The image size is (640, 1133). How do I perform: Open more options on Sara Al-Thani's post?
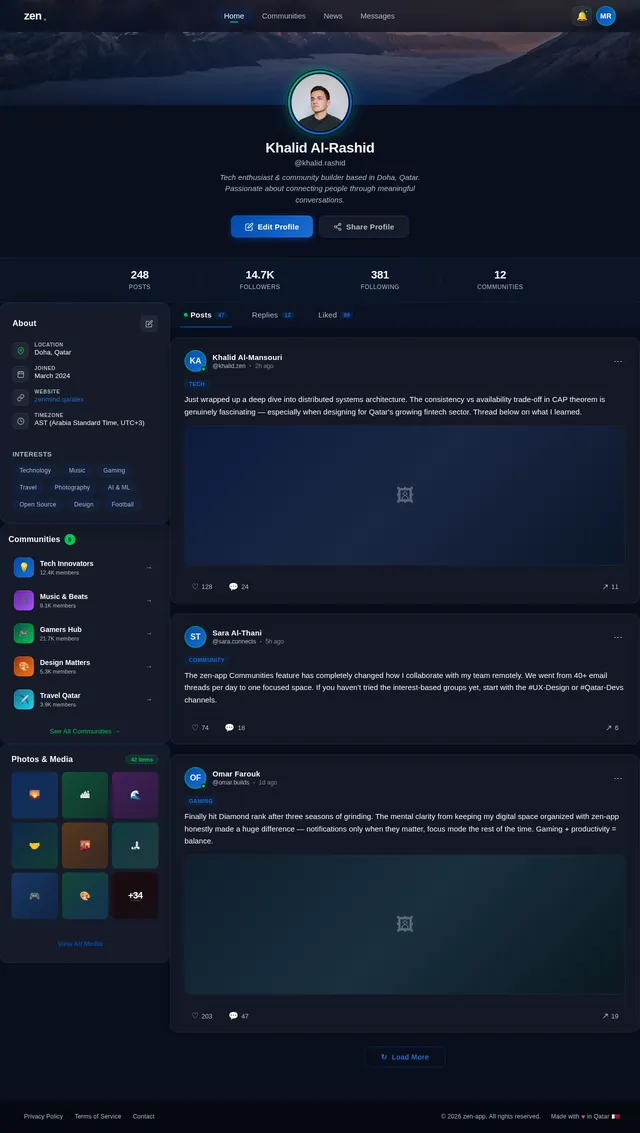618,637
